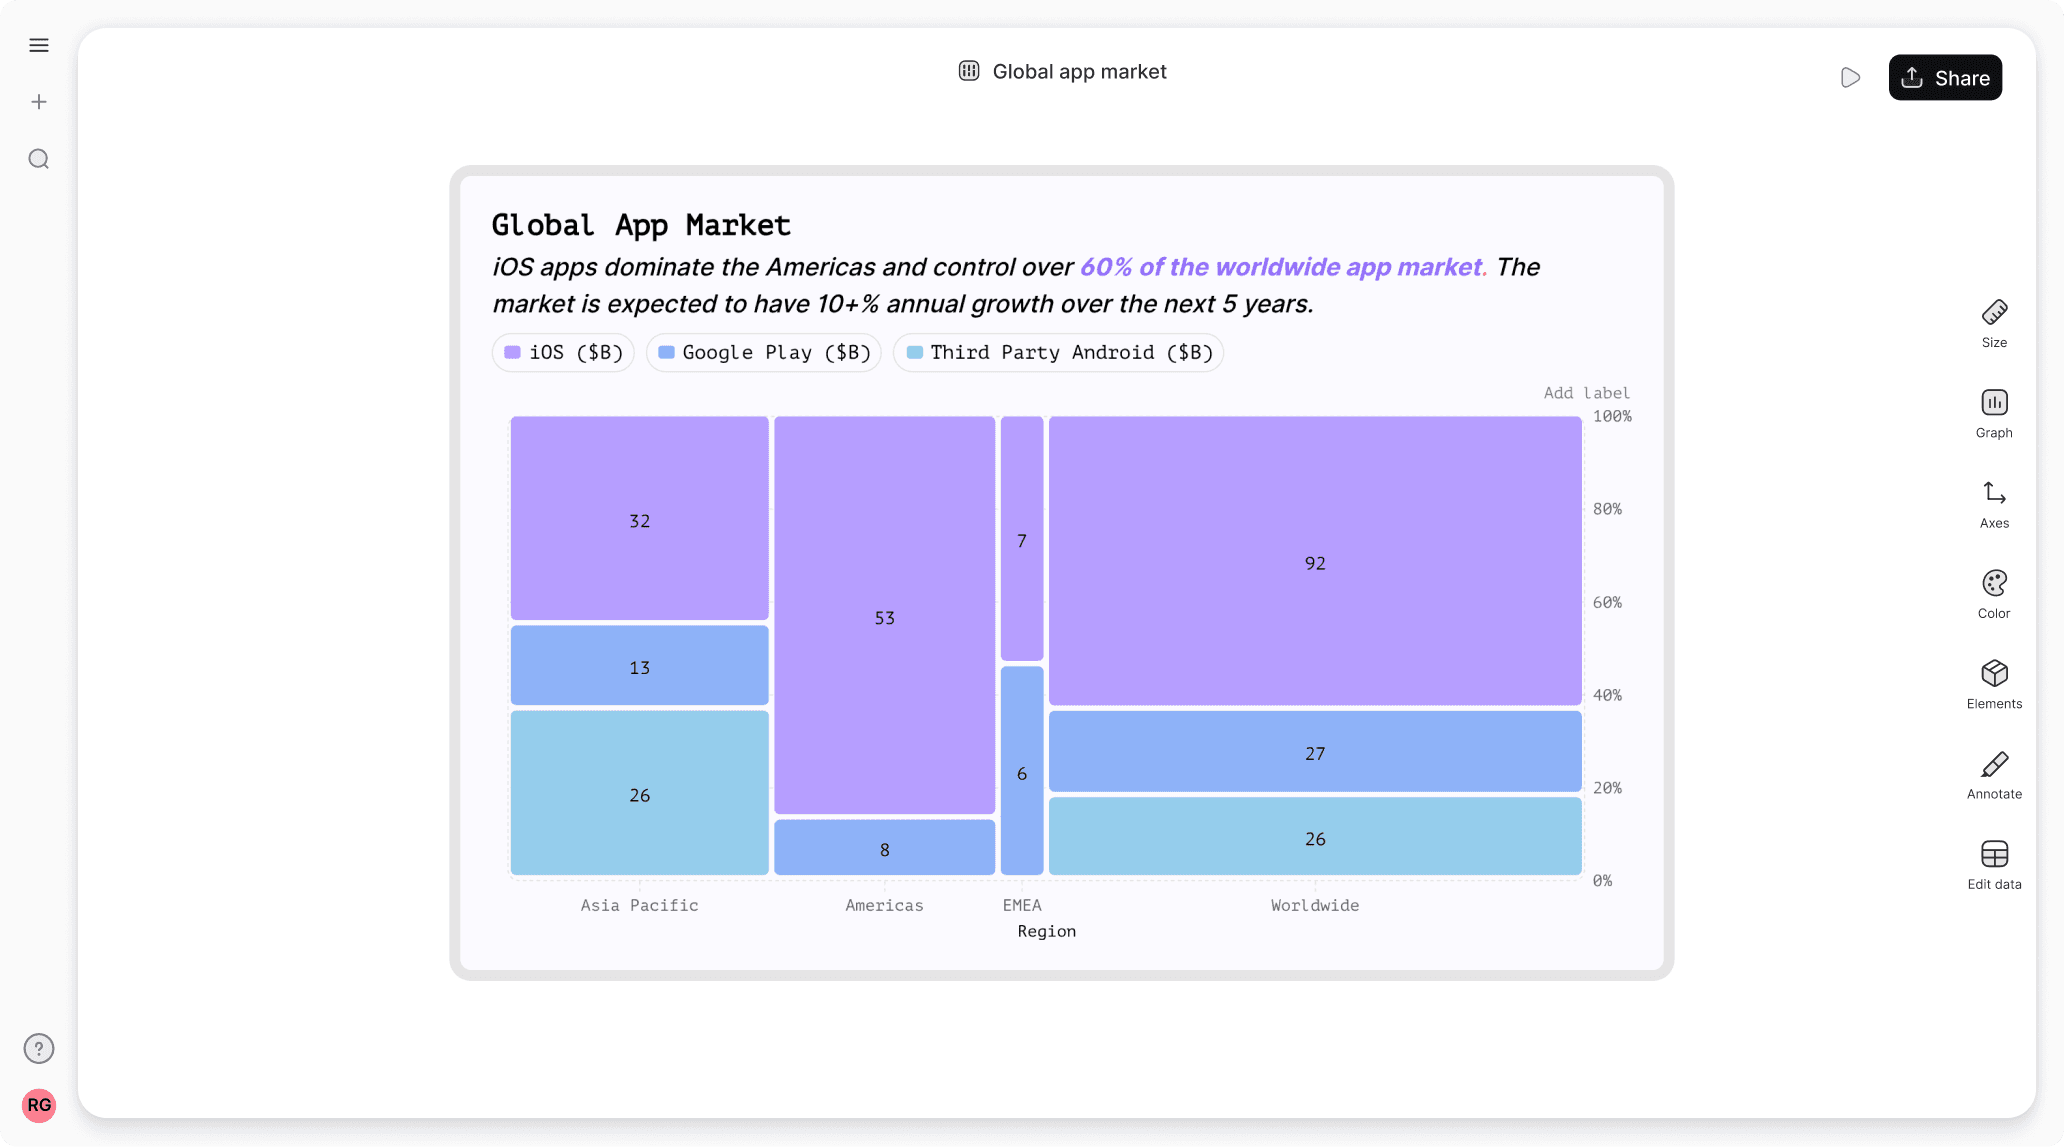Start presentation with the play button
Viewport: 2064px width, 1147px height.
(1850, 77)
